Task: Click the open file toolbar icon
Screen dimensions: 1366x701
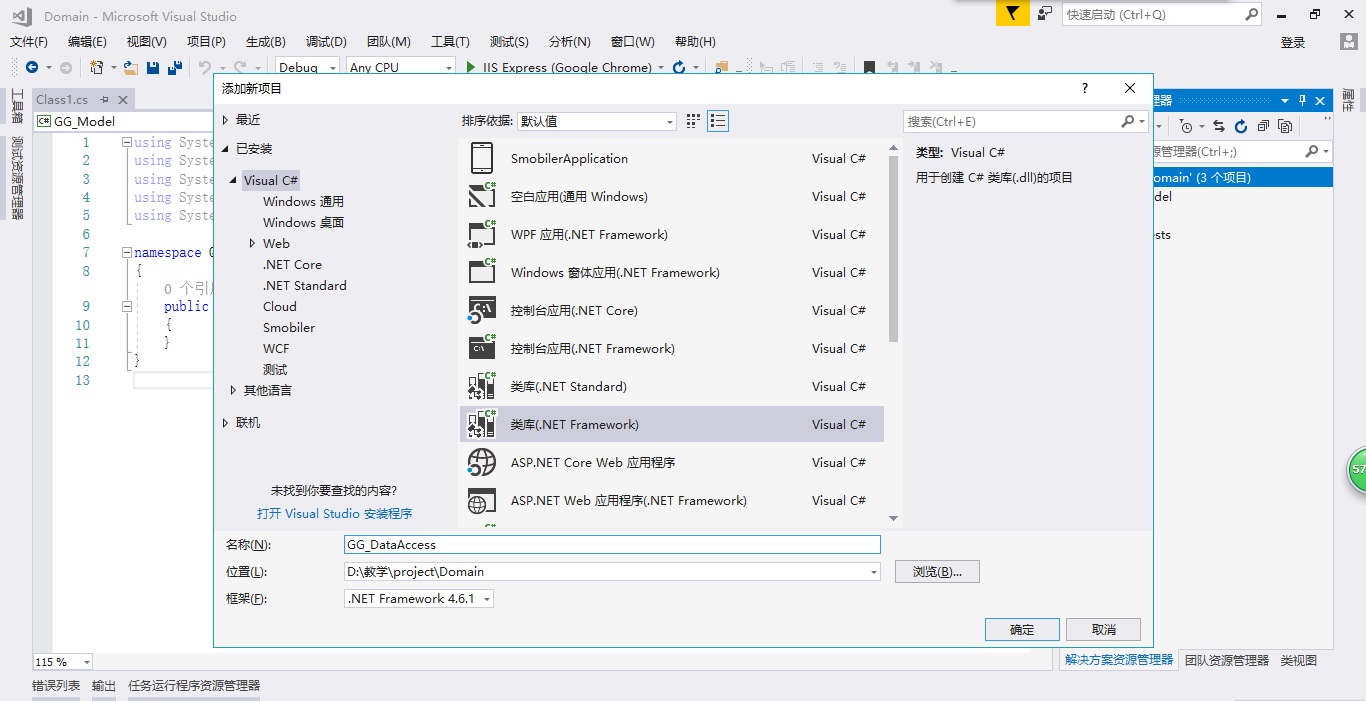Action: pos(130,67)
